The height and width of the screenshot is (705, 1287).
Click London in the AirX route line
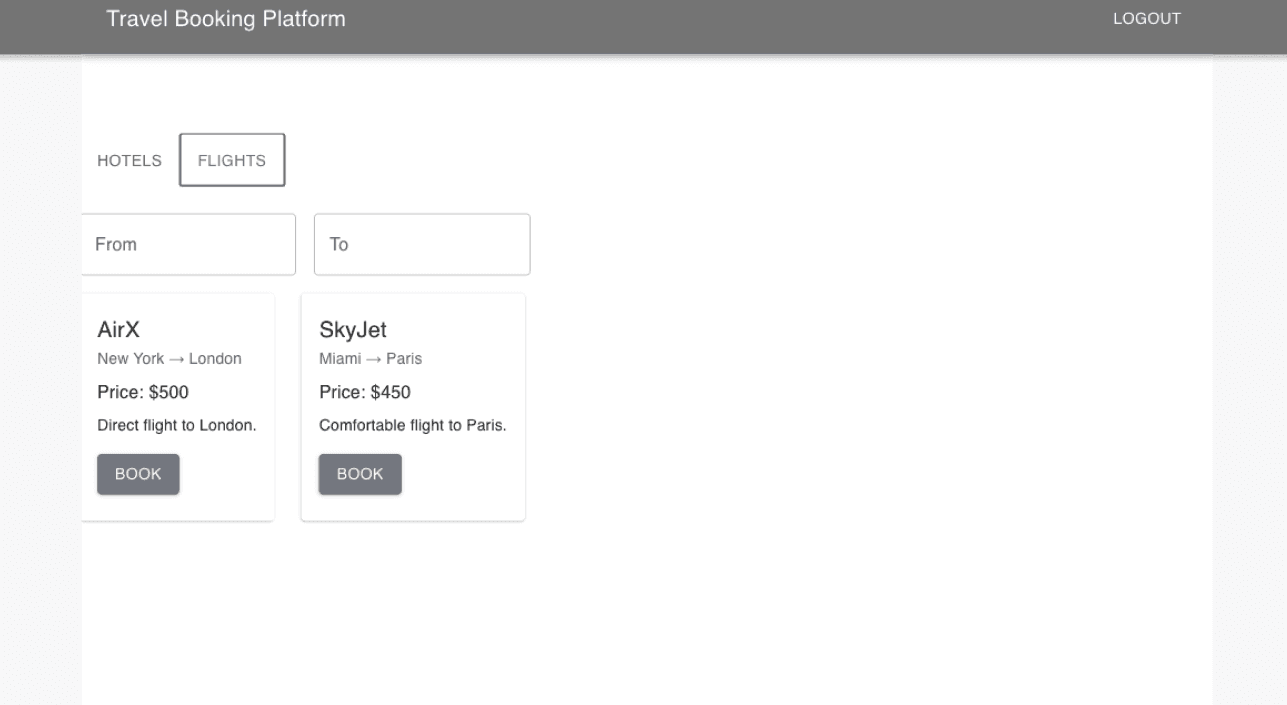coord(215,359)
